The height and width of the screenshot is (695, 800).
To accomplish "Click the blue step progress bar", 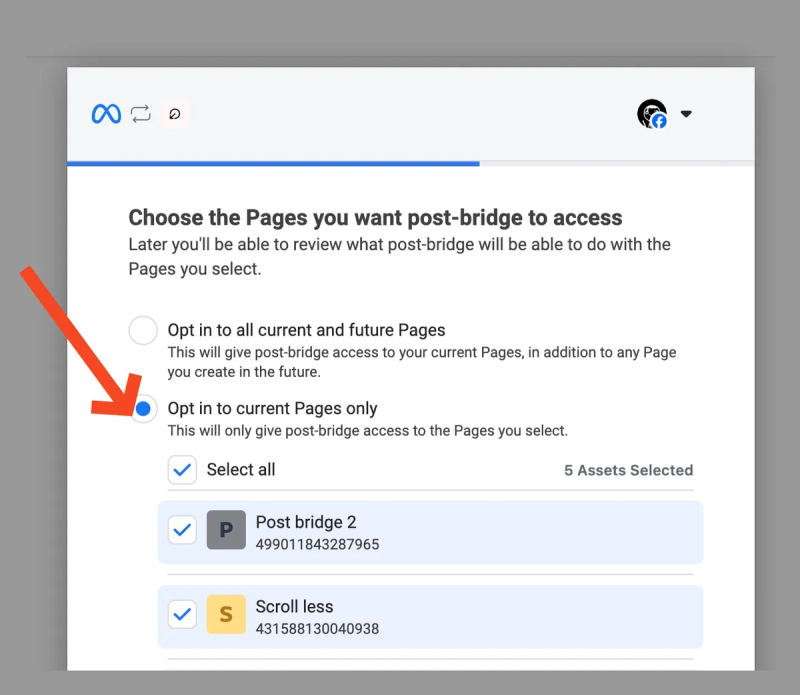I will [273, 164].
